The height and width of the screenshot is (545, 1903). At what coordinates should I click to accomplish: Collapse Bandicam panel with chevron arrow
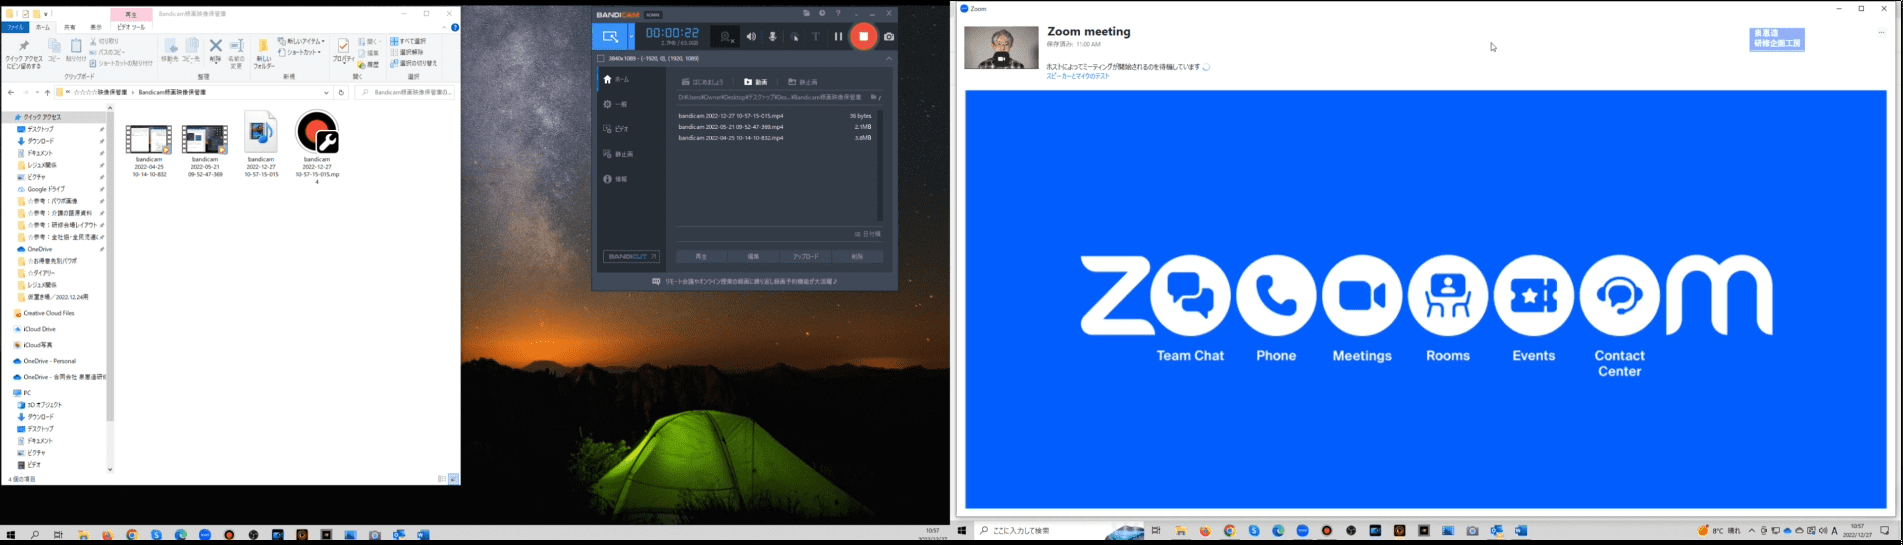pyautogui.click(x=888, y=58)
